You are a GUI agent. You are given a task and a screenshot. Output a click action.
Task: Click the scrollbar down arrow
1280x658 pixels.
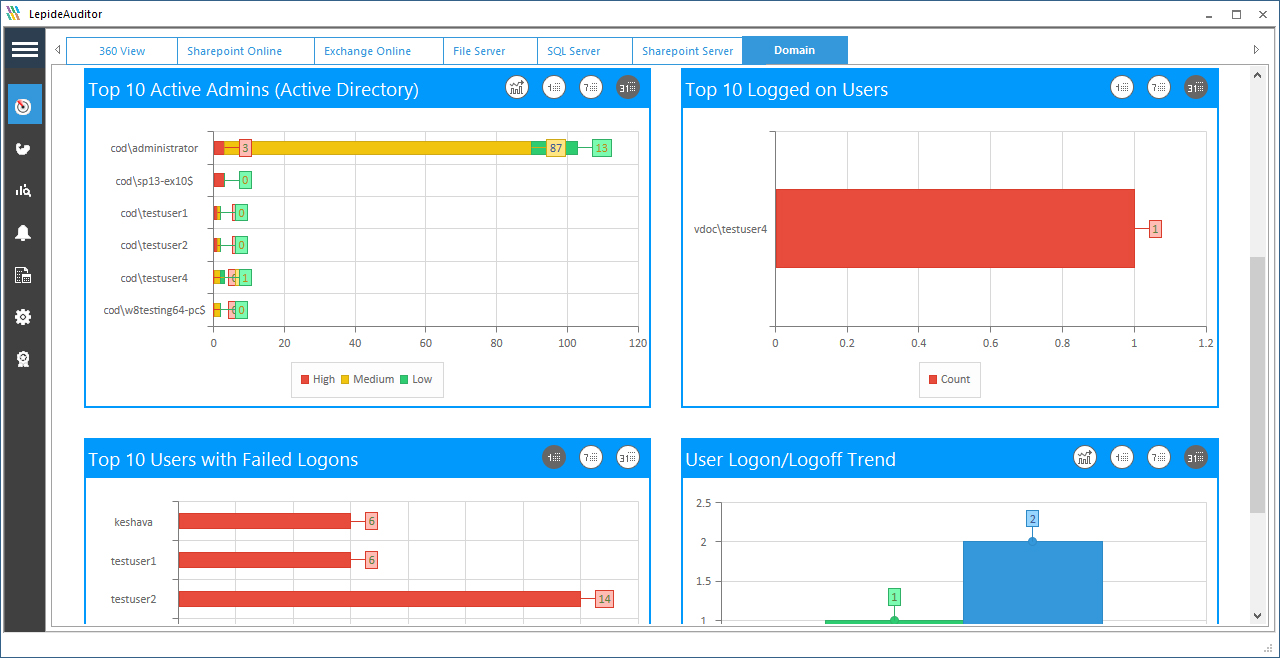(1258, 616)
